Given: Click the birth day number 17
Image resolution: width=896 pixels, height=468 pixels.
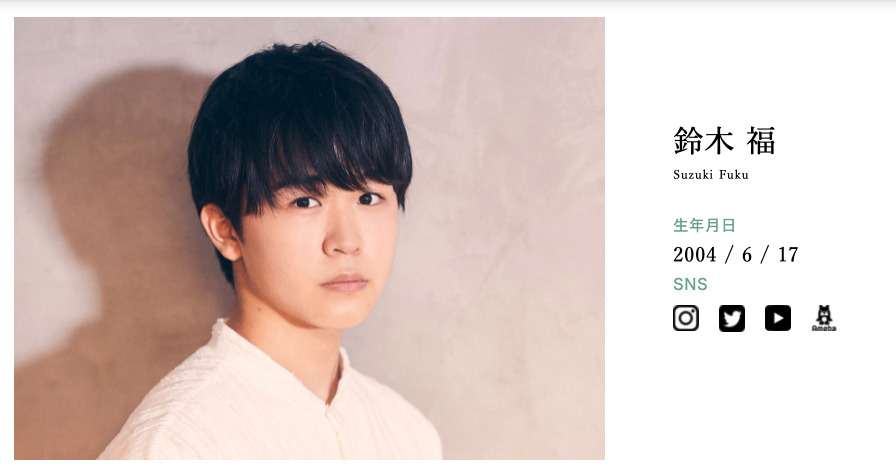Looking at the screenshot, I should [x=788, y=255].
